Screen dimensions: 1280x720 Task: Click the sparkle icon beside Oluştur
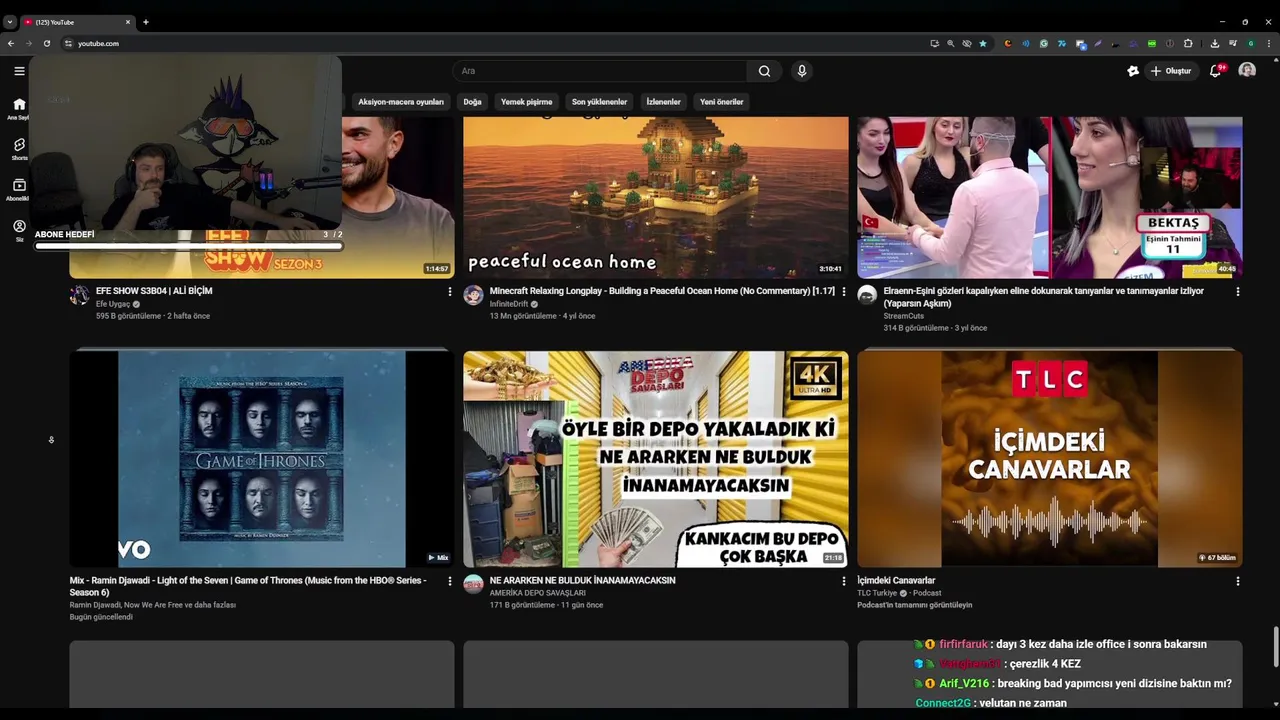[1133, 71]
